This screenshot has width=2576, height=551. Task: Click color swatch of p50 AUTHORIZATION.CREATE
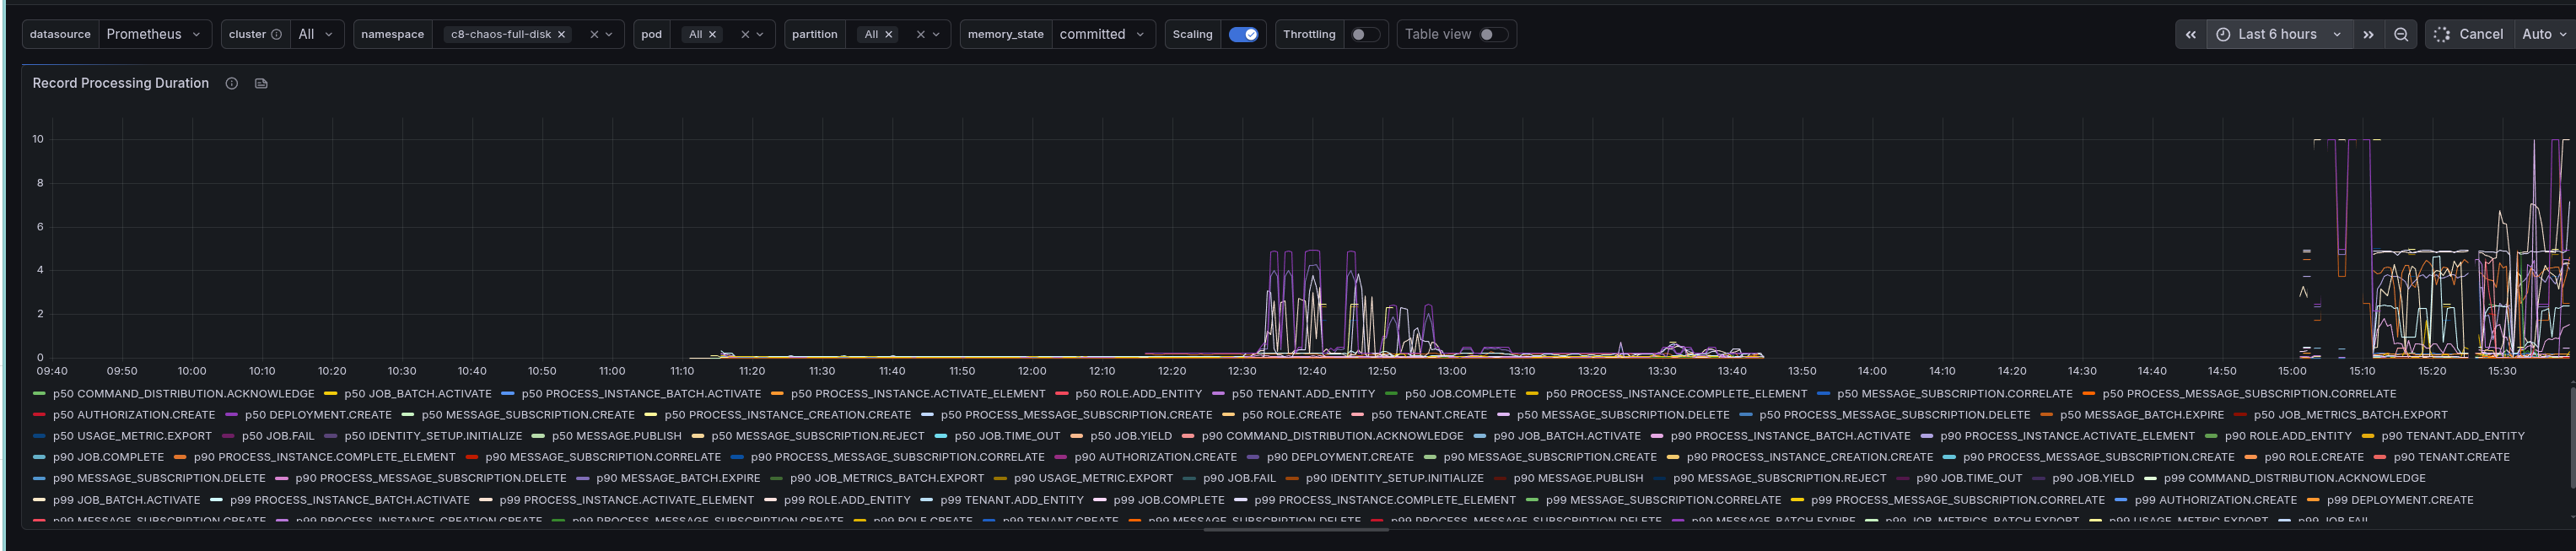pos(39,415)
